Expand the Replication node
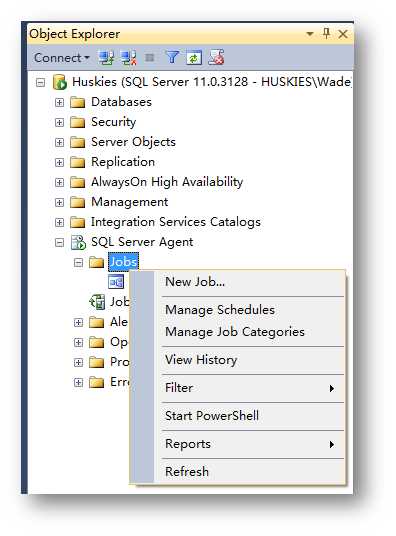 coord(59,162)
